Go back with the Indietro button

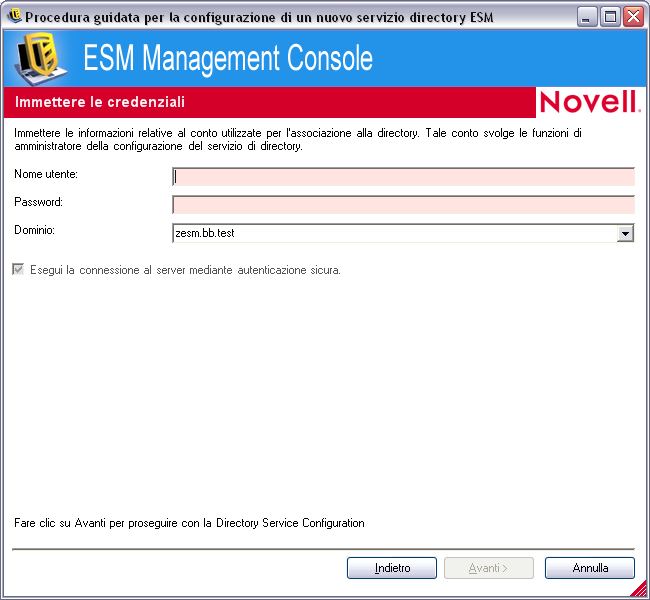392,568
